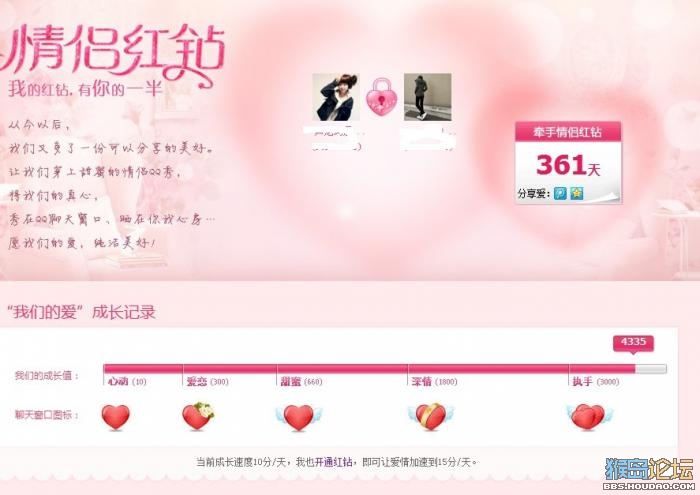Viewport: 700px width, 495px height.
Task: Open the girl's profile avatar thumbnail
Action: (336, 97)
